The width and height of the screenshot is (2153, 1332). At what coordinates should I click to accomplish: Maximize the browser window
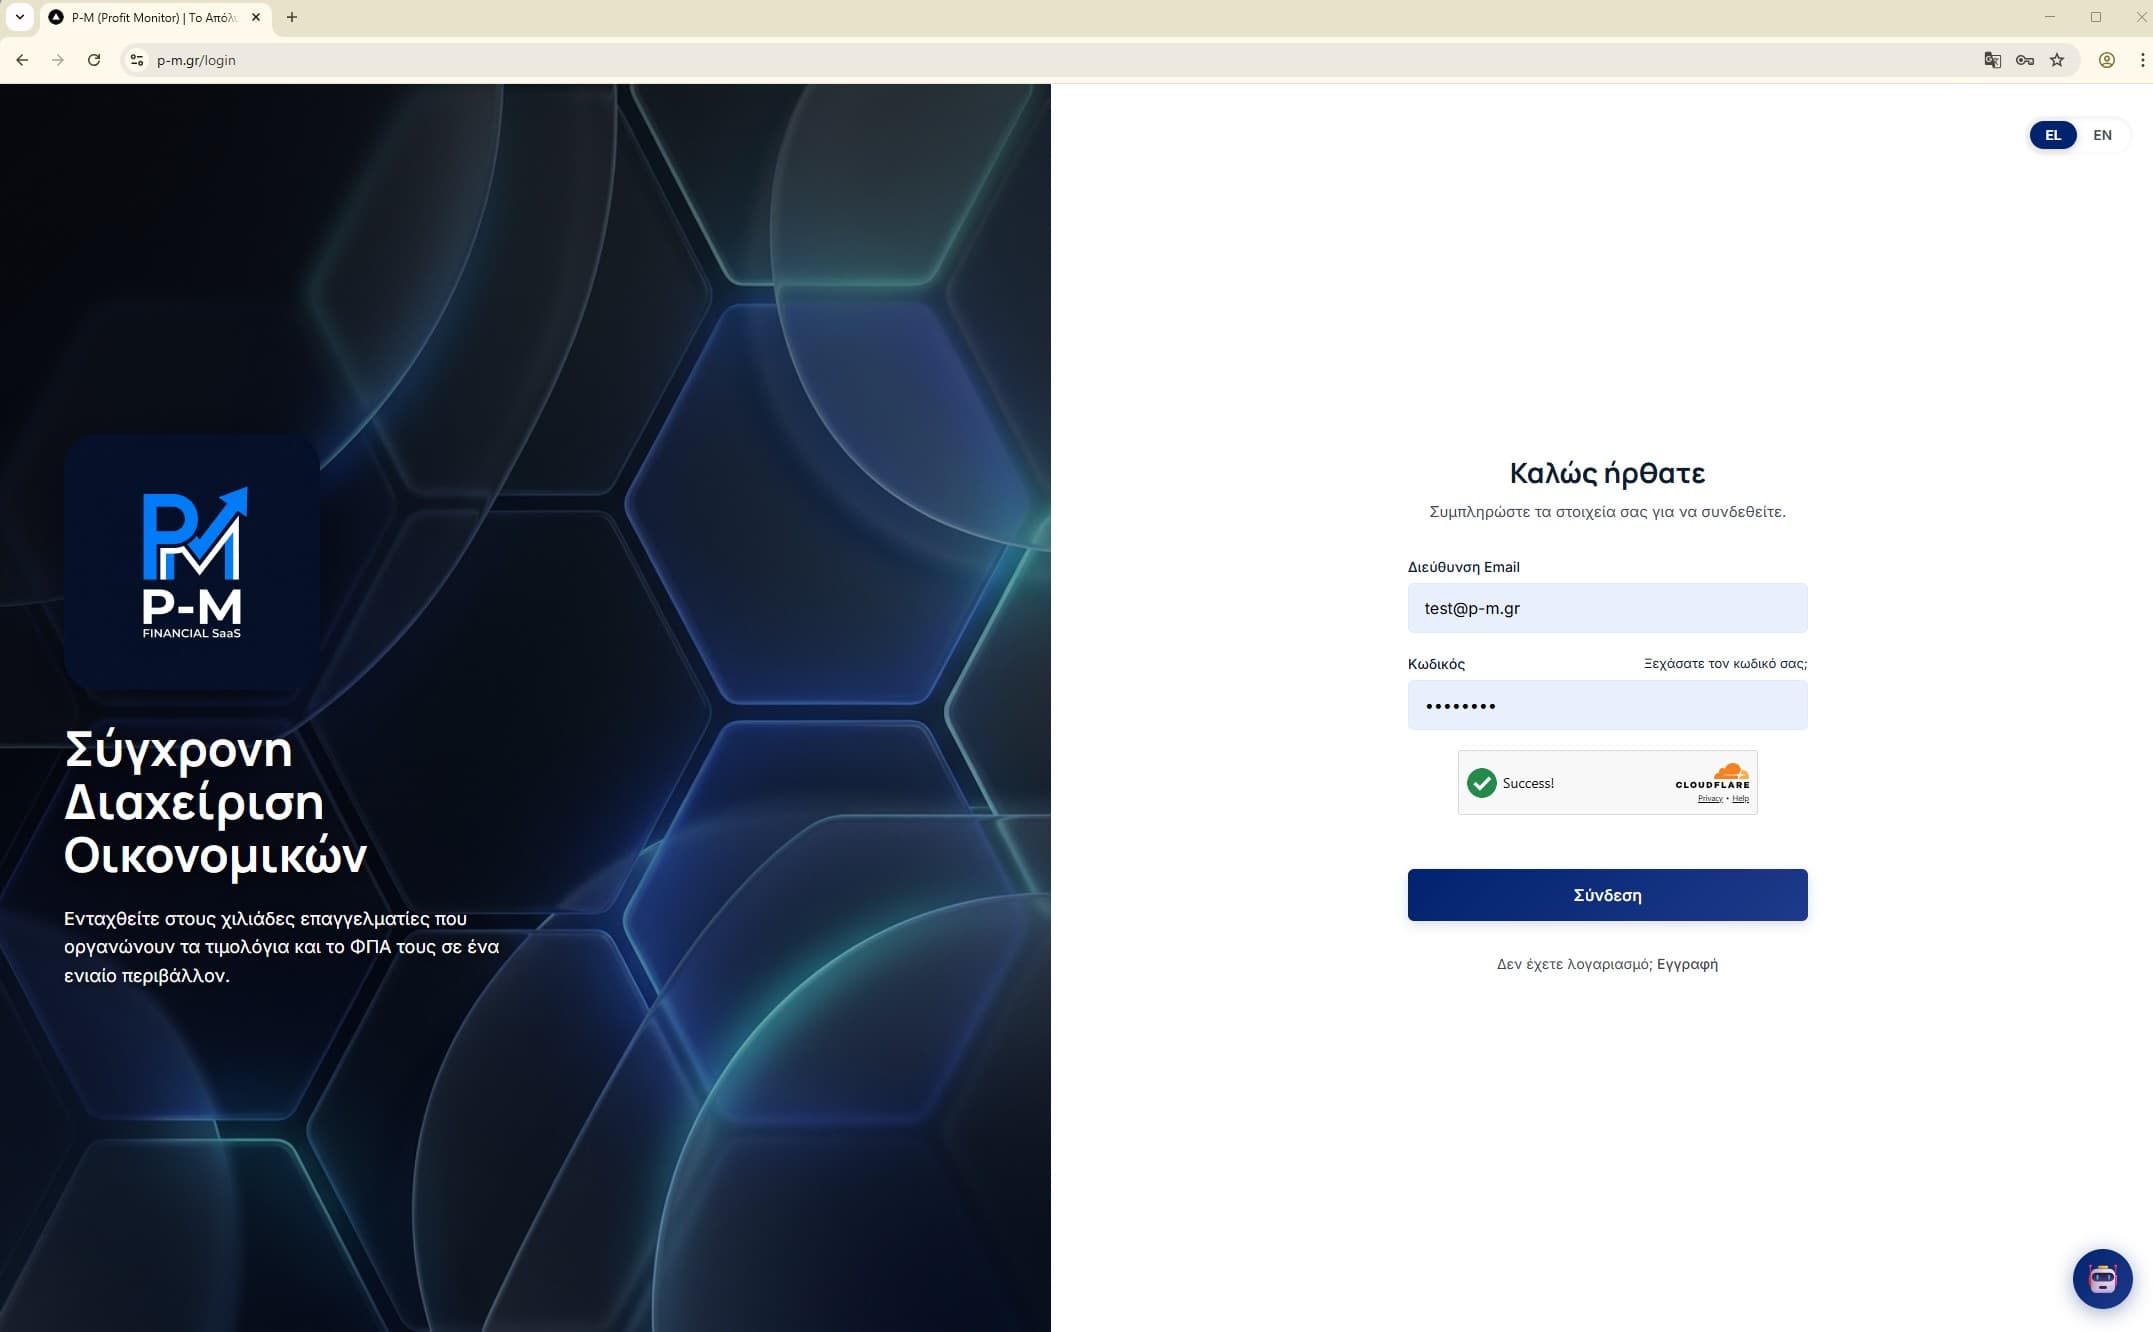coord(2095,17)
